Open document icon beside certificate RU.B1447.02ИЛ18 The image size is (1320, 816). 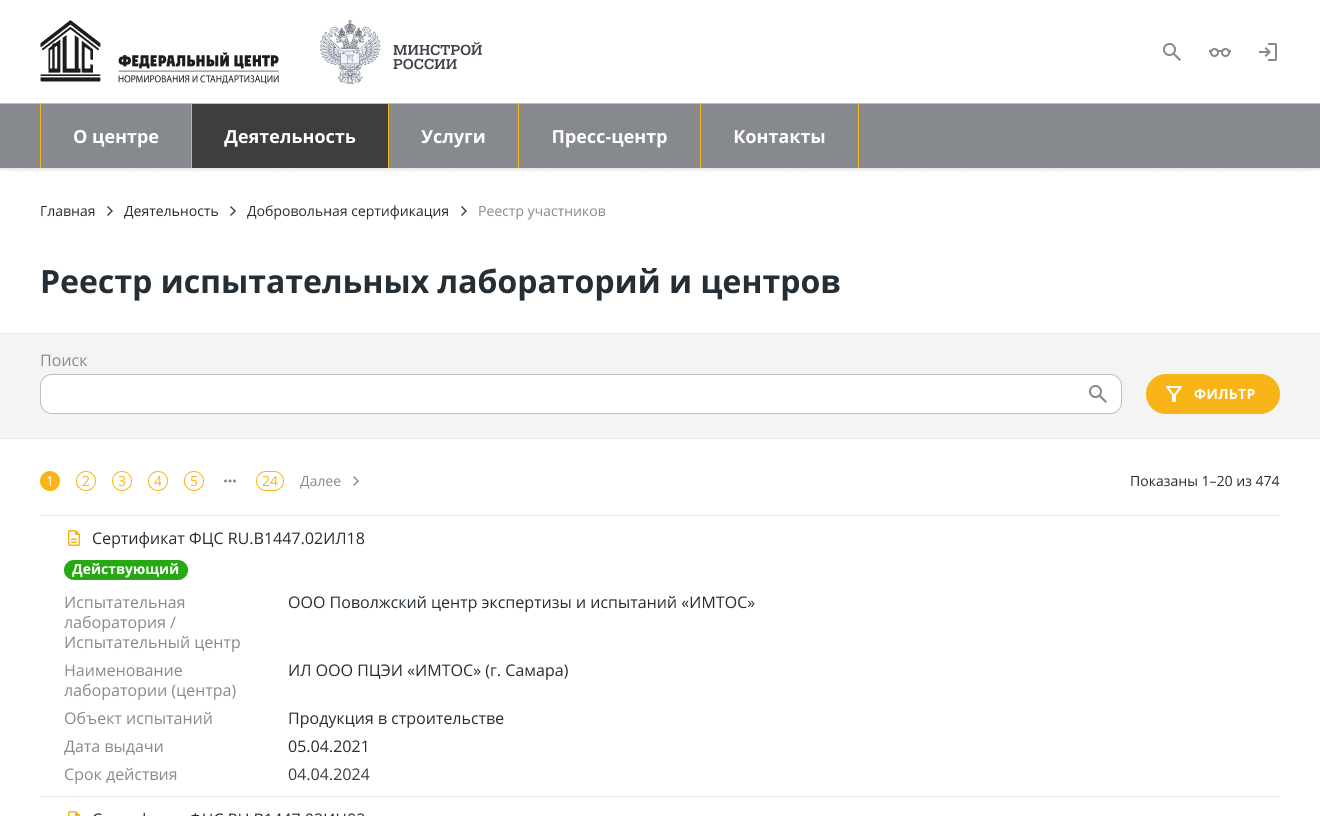(74, 538)
